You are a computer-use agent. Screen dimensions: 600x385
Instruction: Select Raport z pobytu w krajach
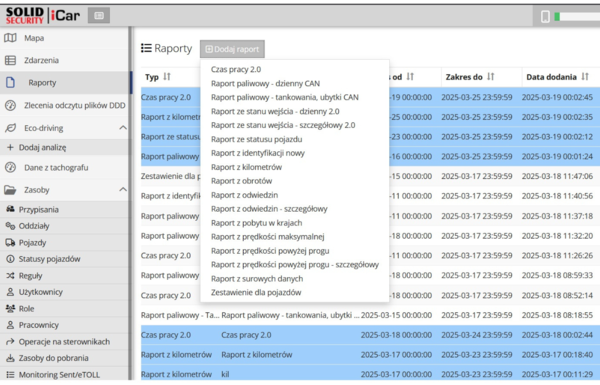pyautogui.click(x=256, y=223)
